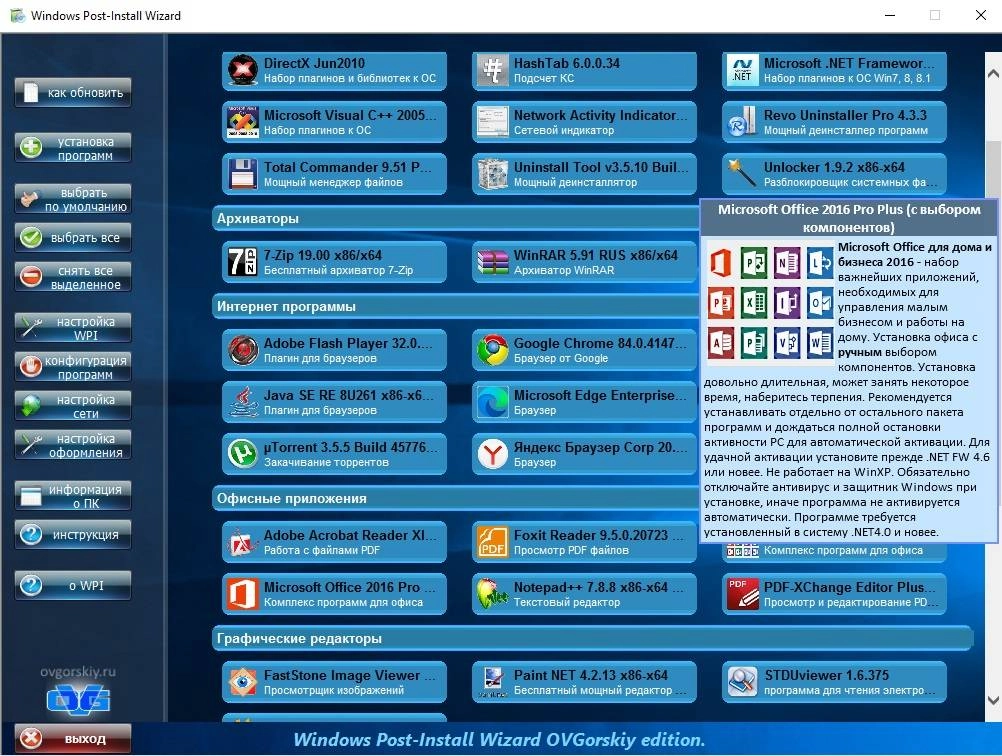Click the 7-Zip archiver icon
The width and height of the screenshot is (1002, 756).
point(242,262)
